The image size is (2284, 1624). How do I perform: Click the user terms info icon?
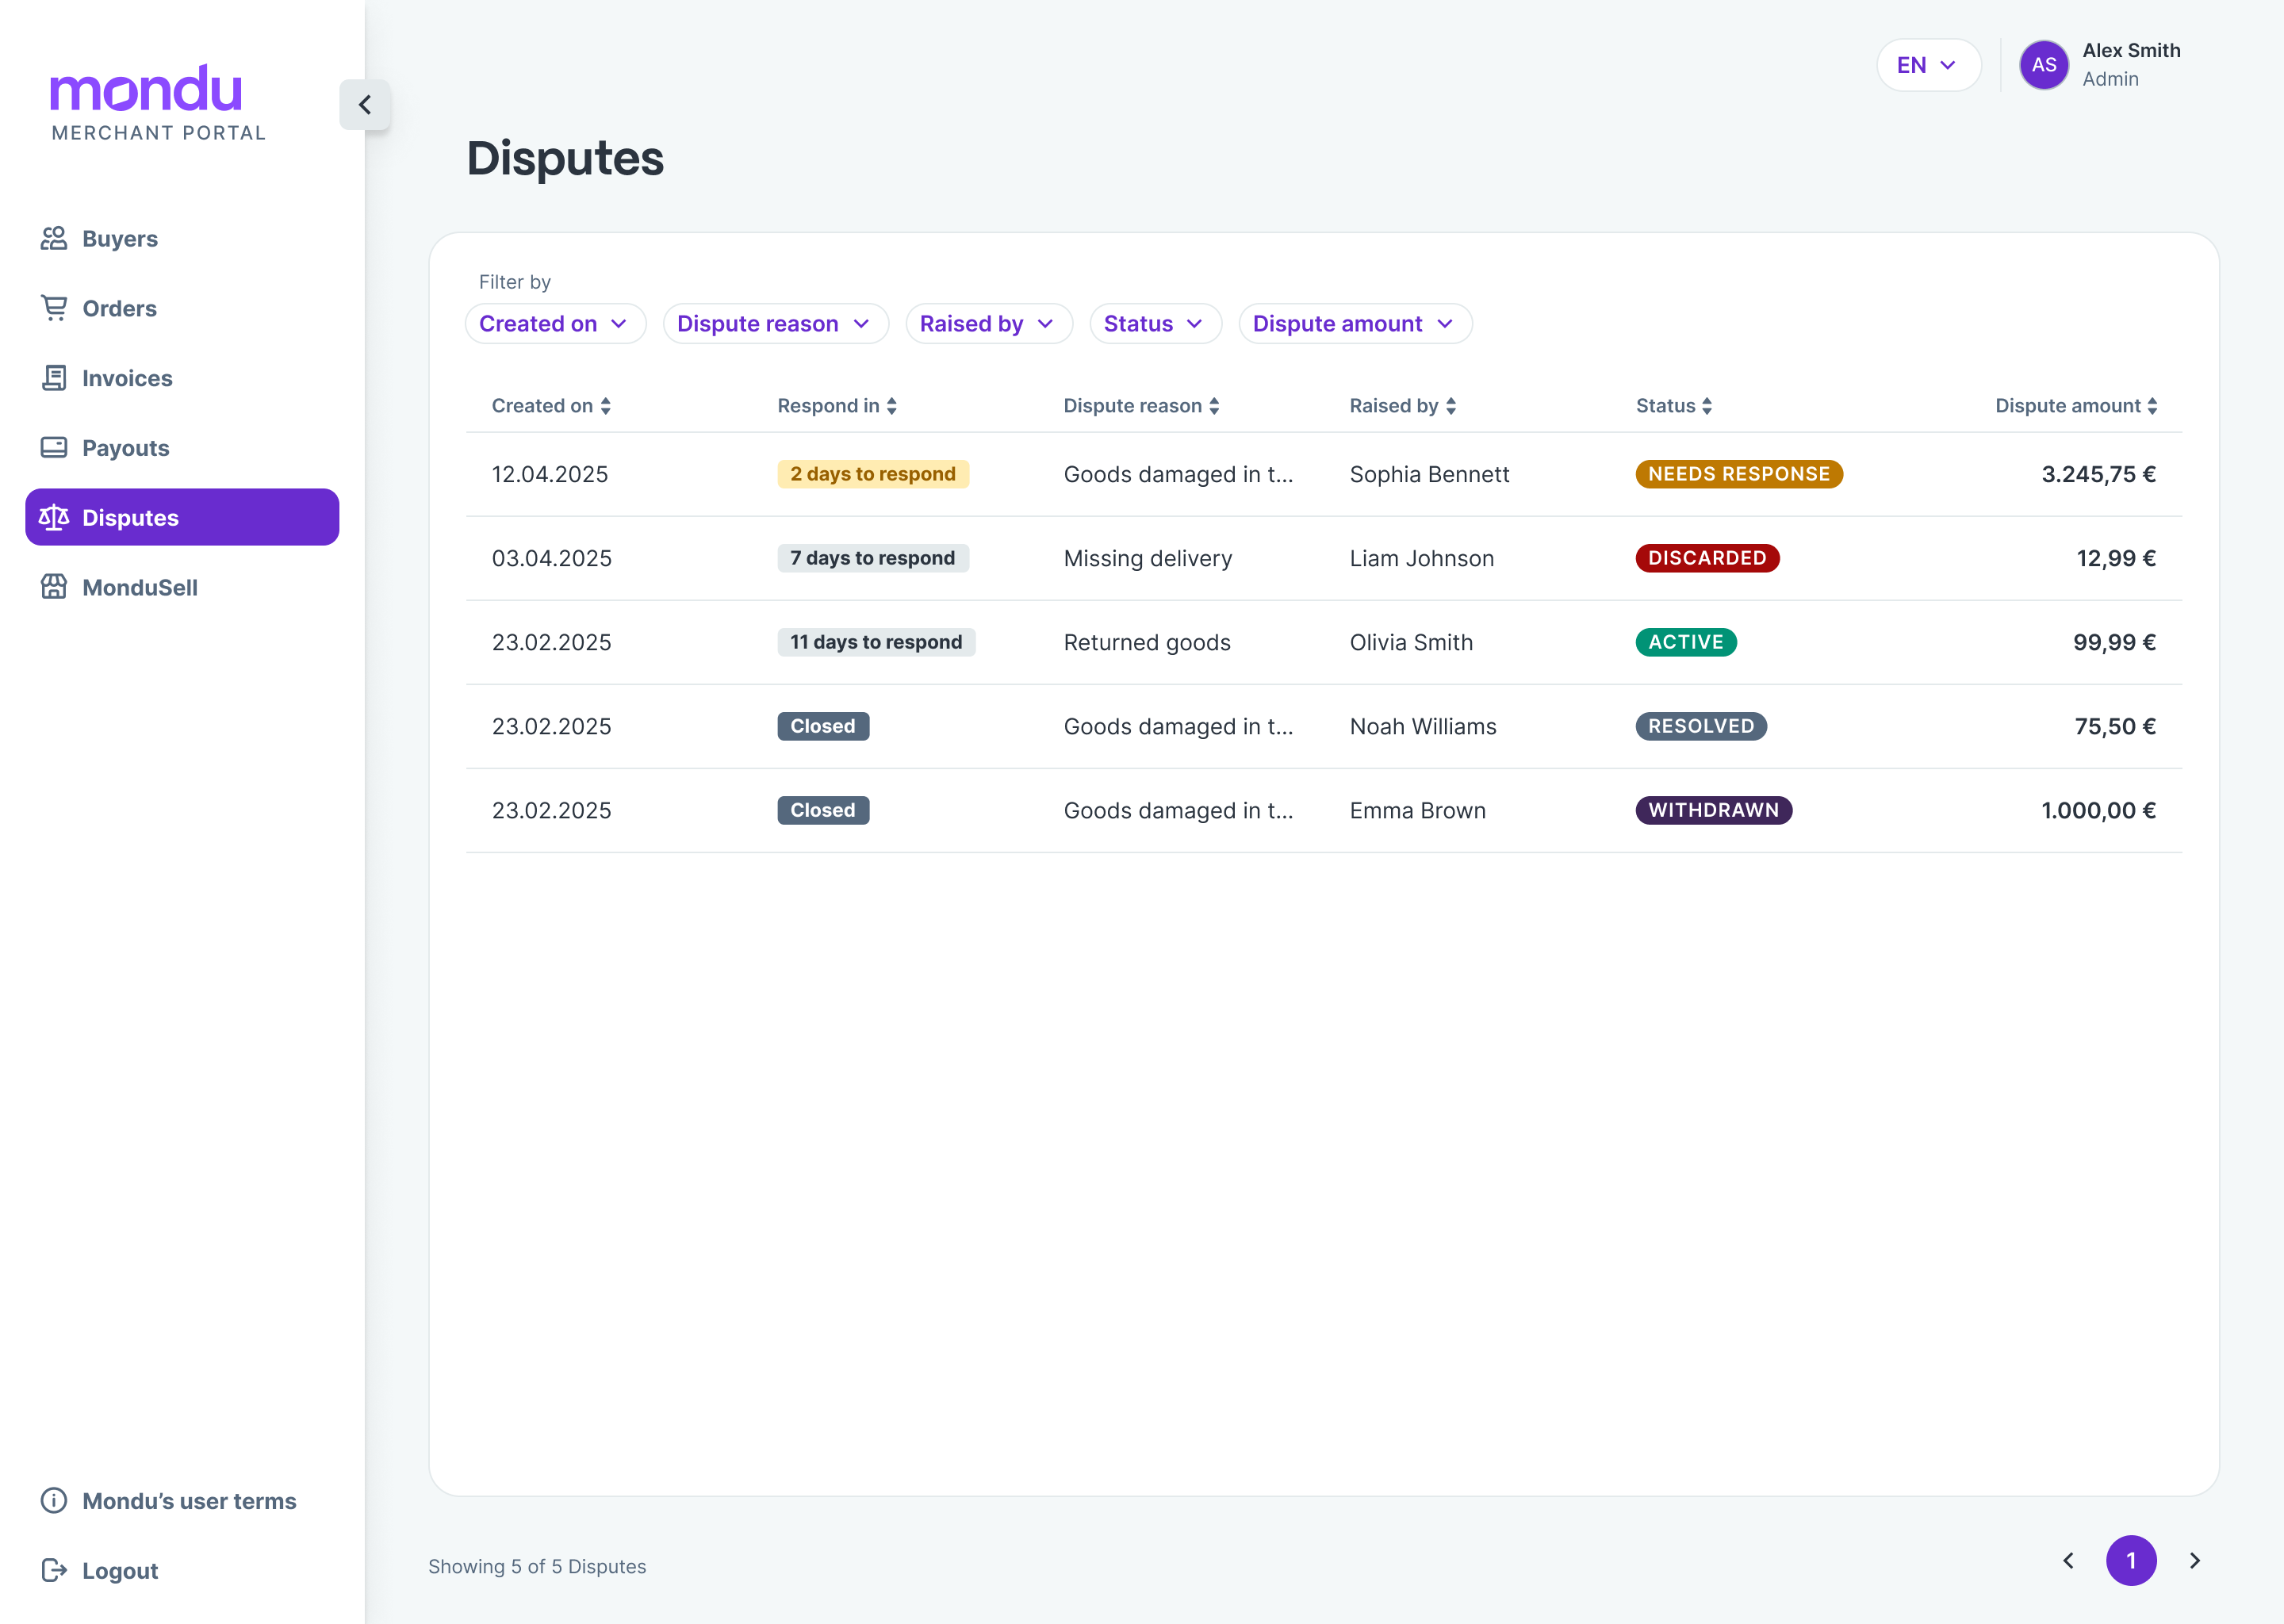click(54, 1500)
